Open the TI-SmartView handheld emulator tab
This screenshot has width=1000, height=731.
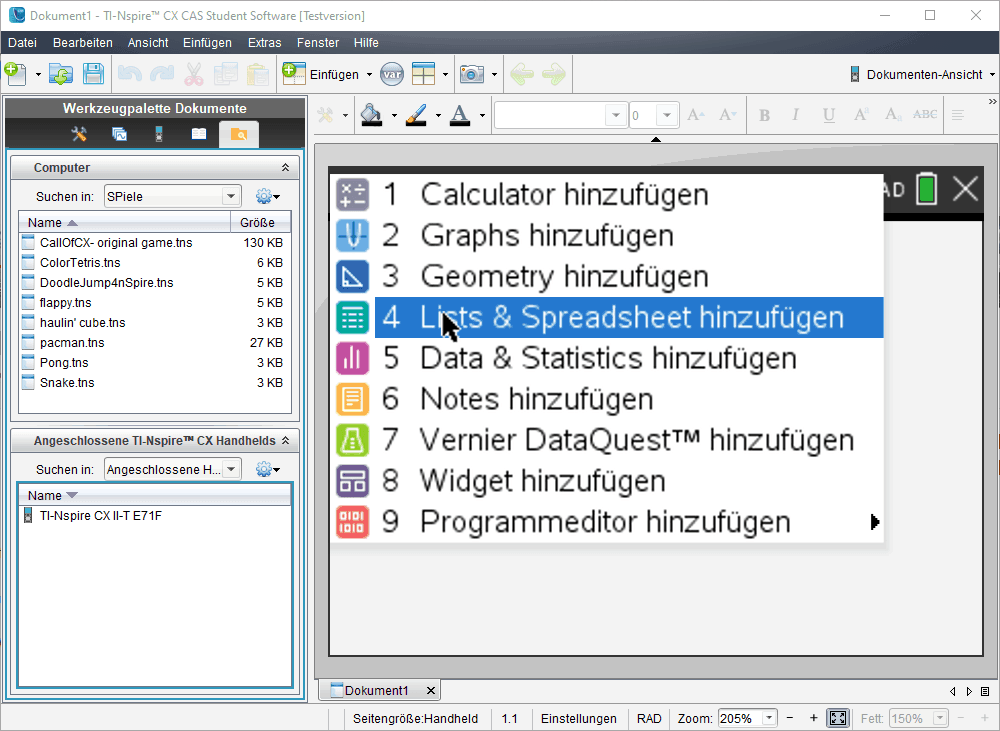click(159, 134)
